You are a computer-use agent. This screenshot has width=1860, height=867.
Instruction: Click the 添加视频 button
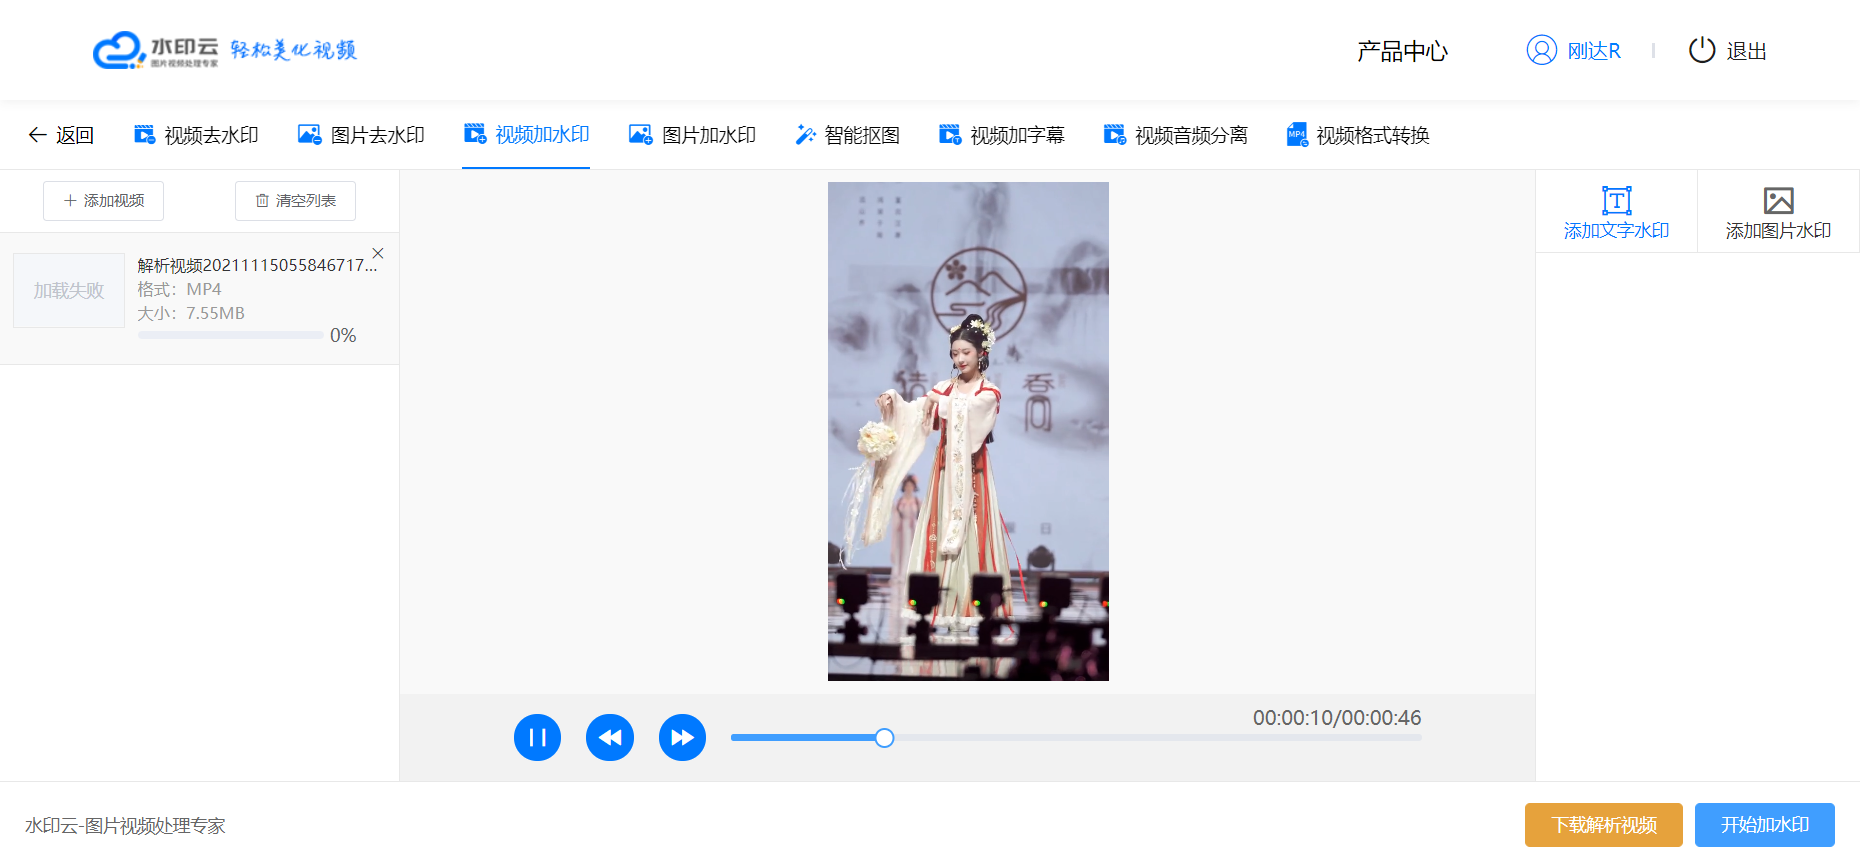click(103, 201)
